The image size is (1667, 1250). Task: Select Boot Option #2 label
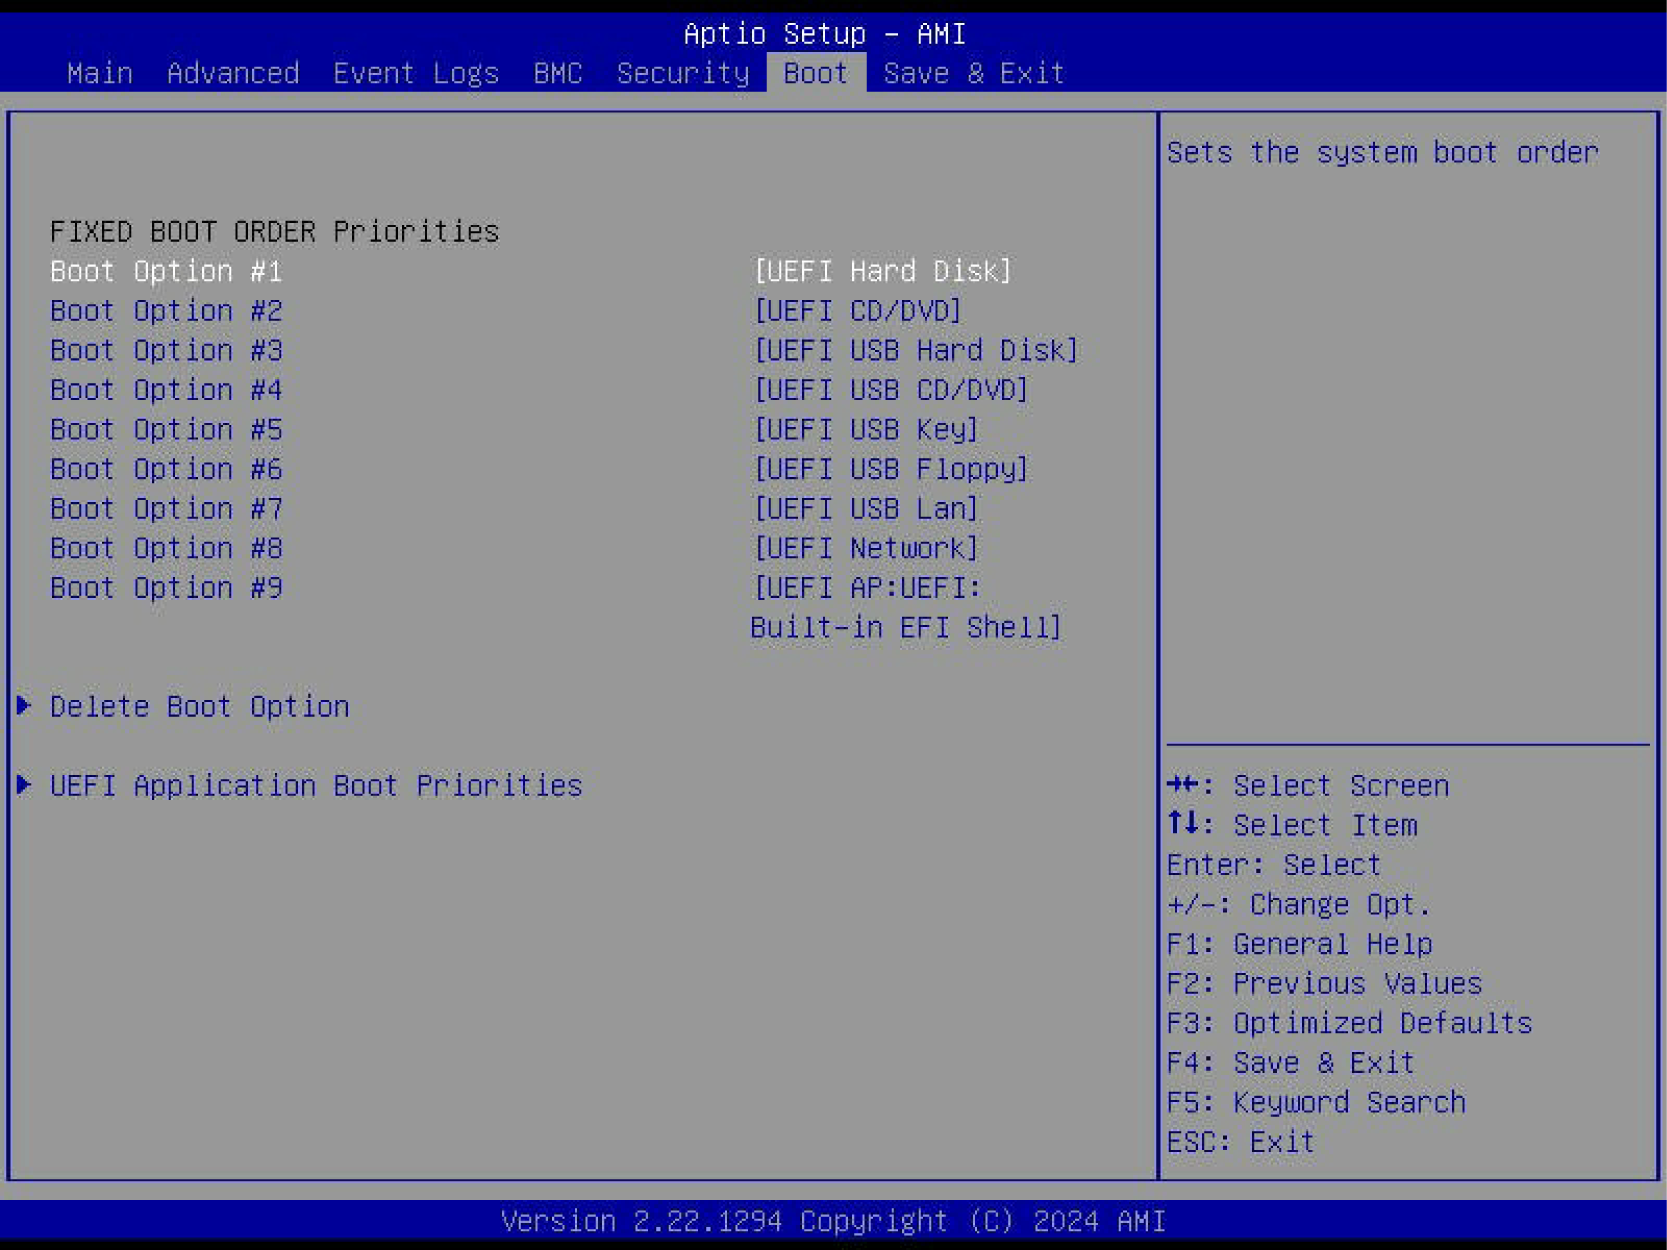[x=166, y=311]
